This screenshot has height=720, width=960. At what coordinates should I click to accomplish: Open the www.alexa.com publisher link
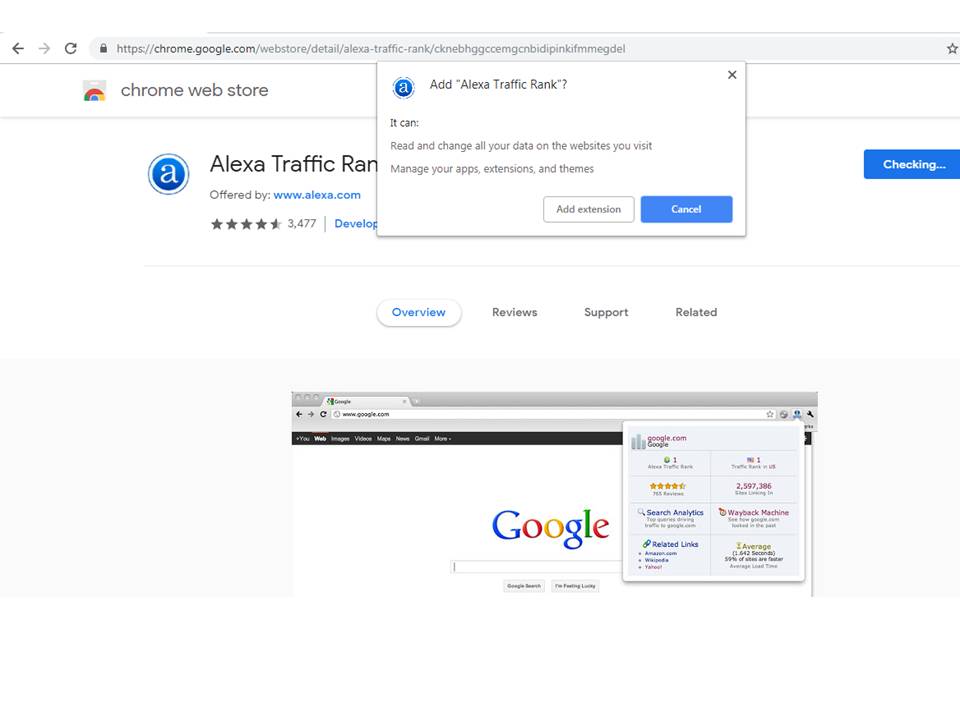(x=317, y=195)
